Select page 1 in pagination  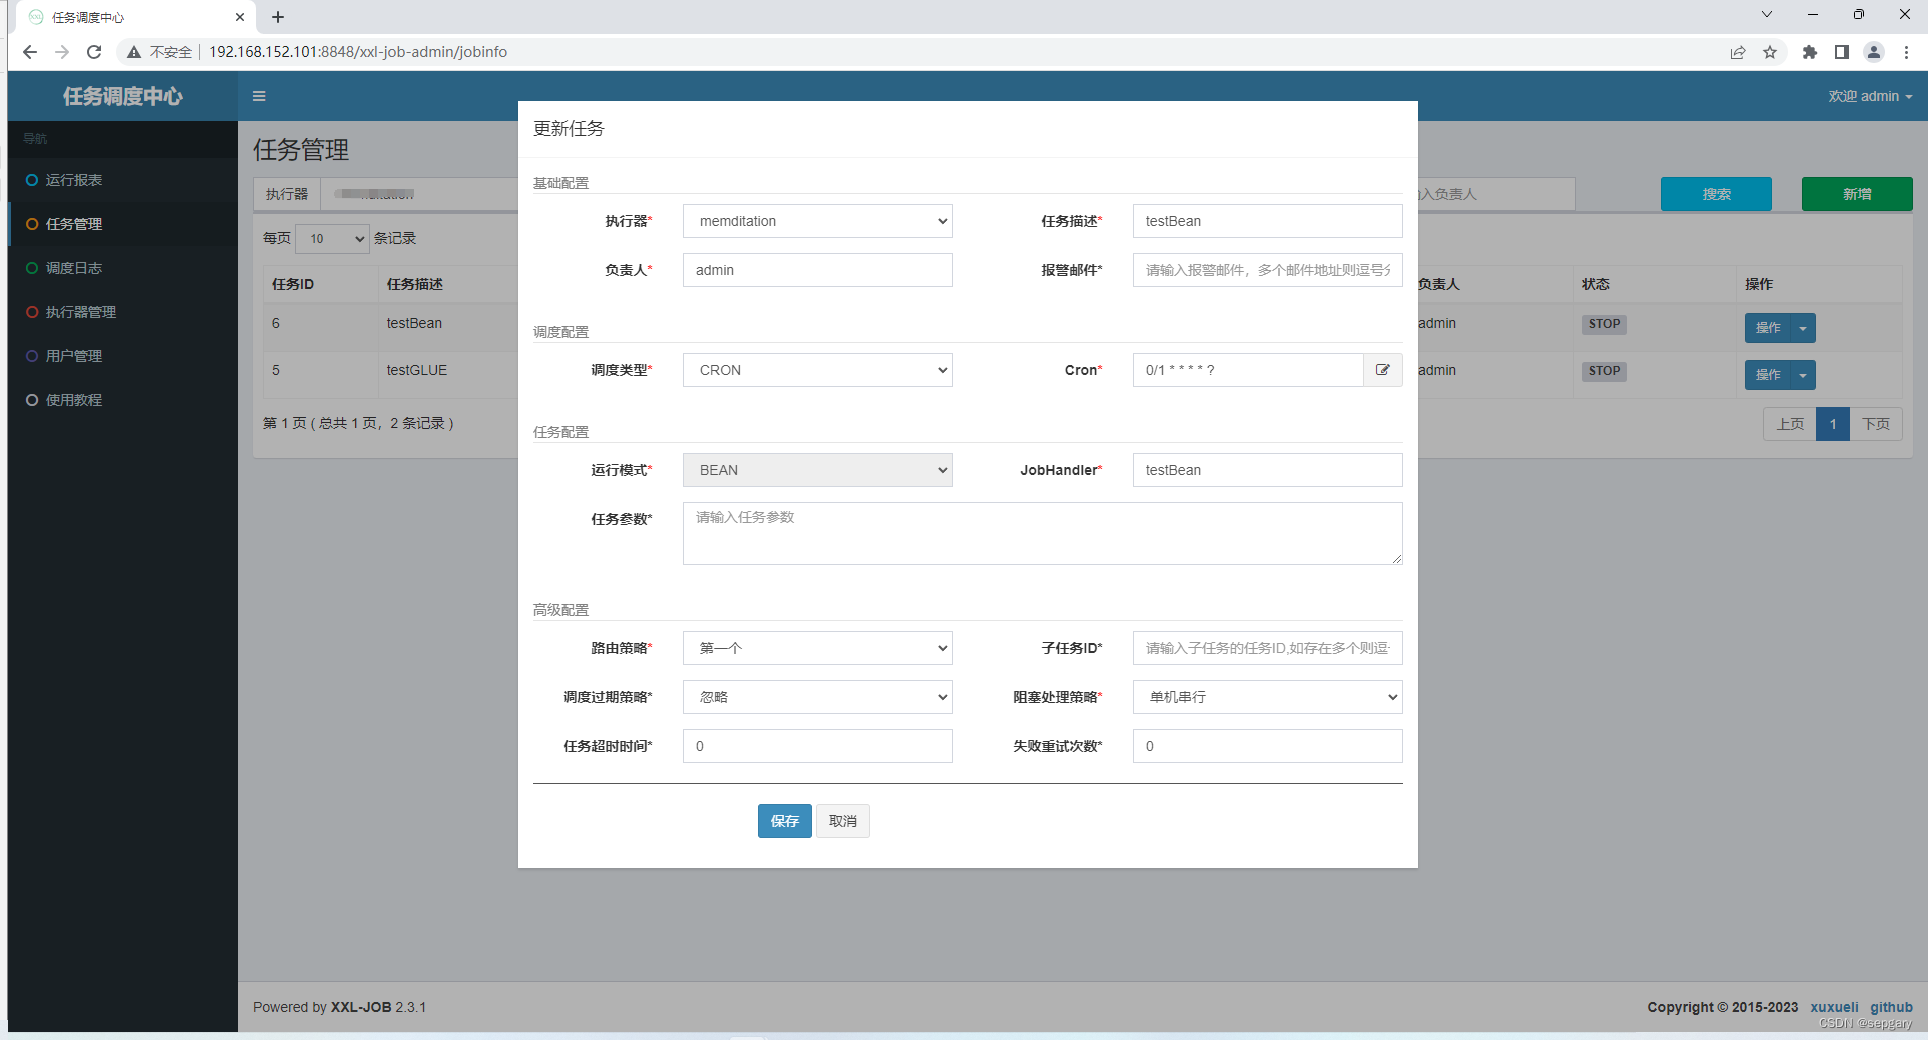click(1833, 424)
